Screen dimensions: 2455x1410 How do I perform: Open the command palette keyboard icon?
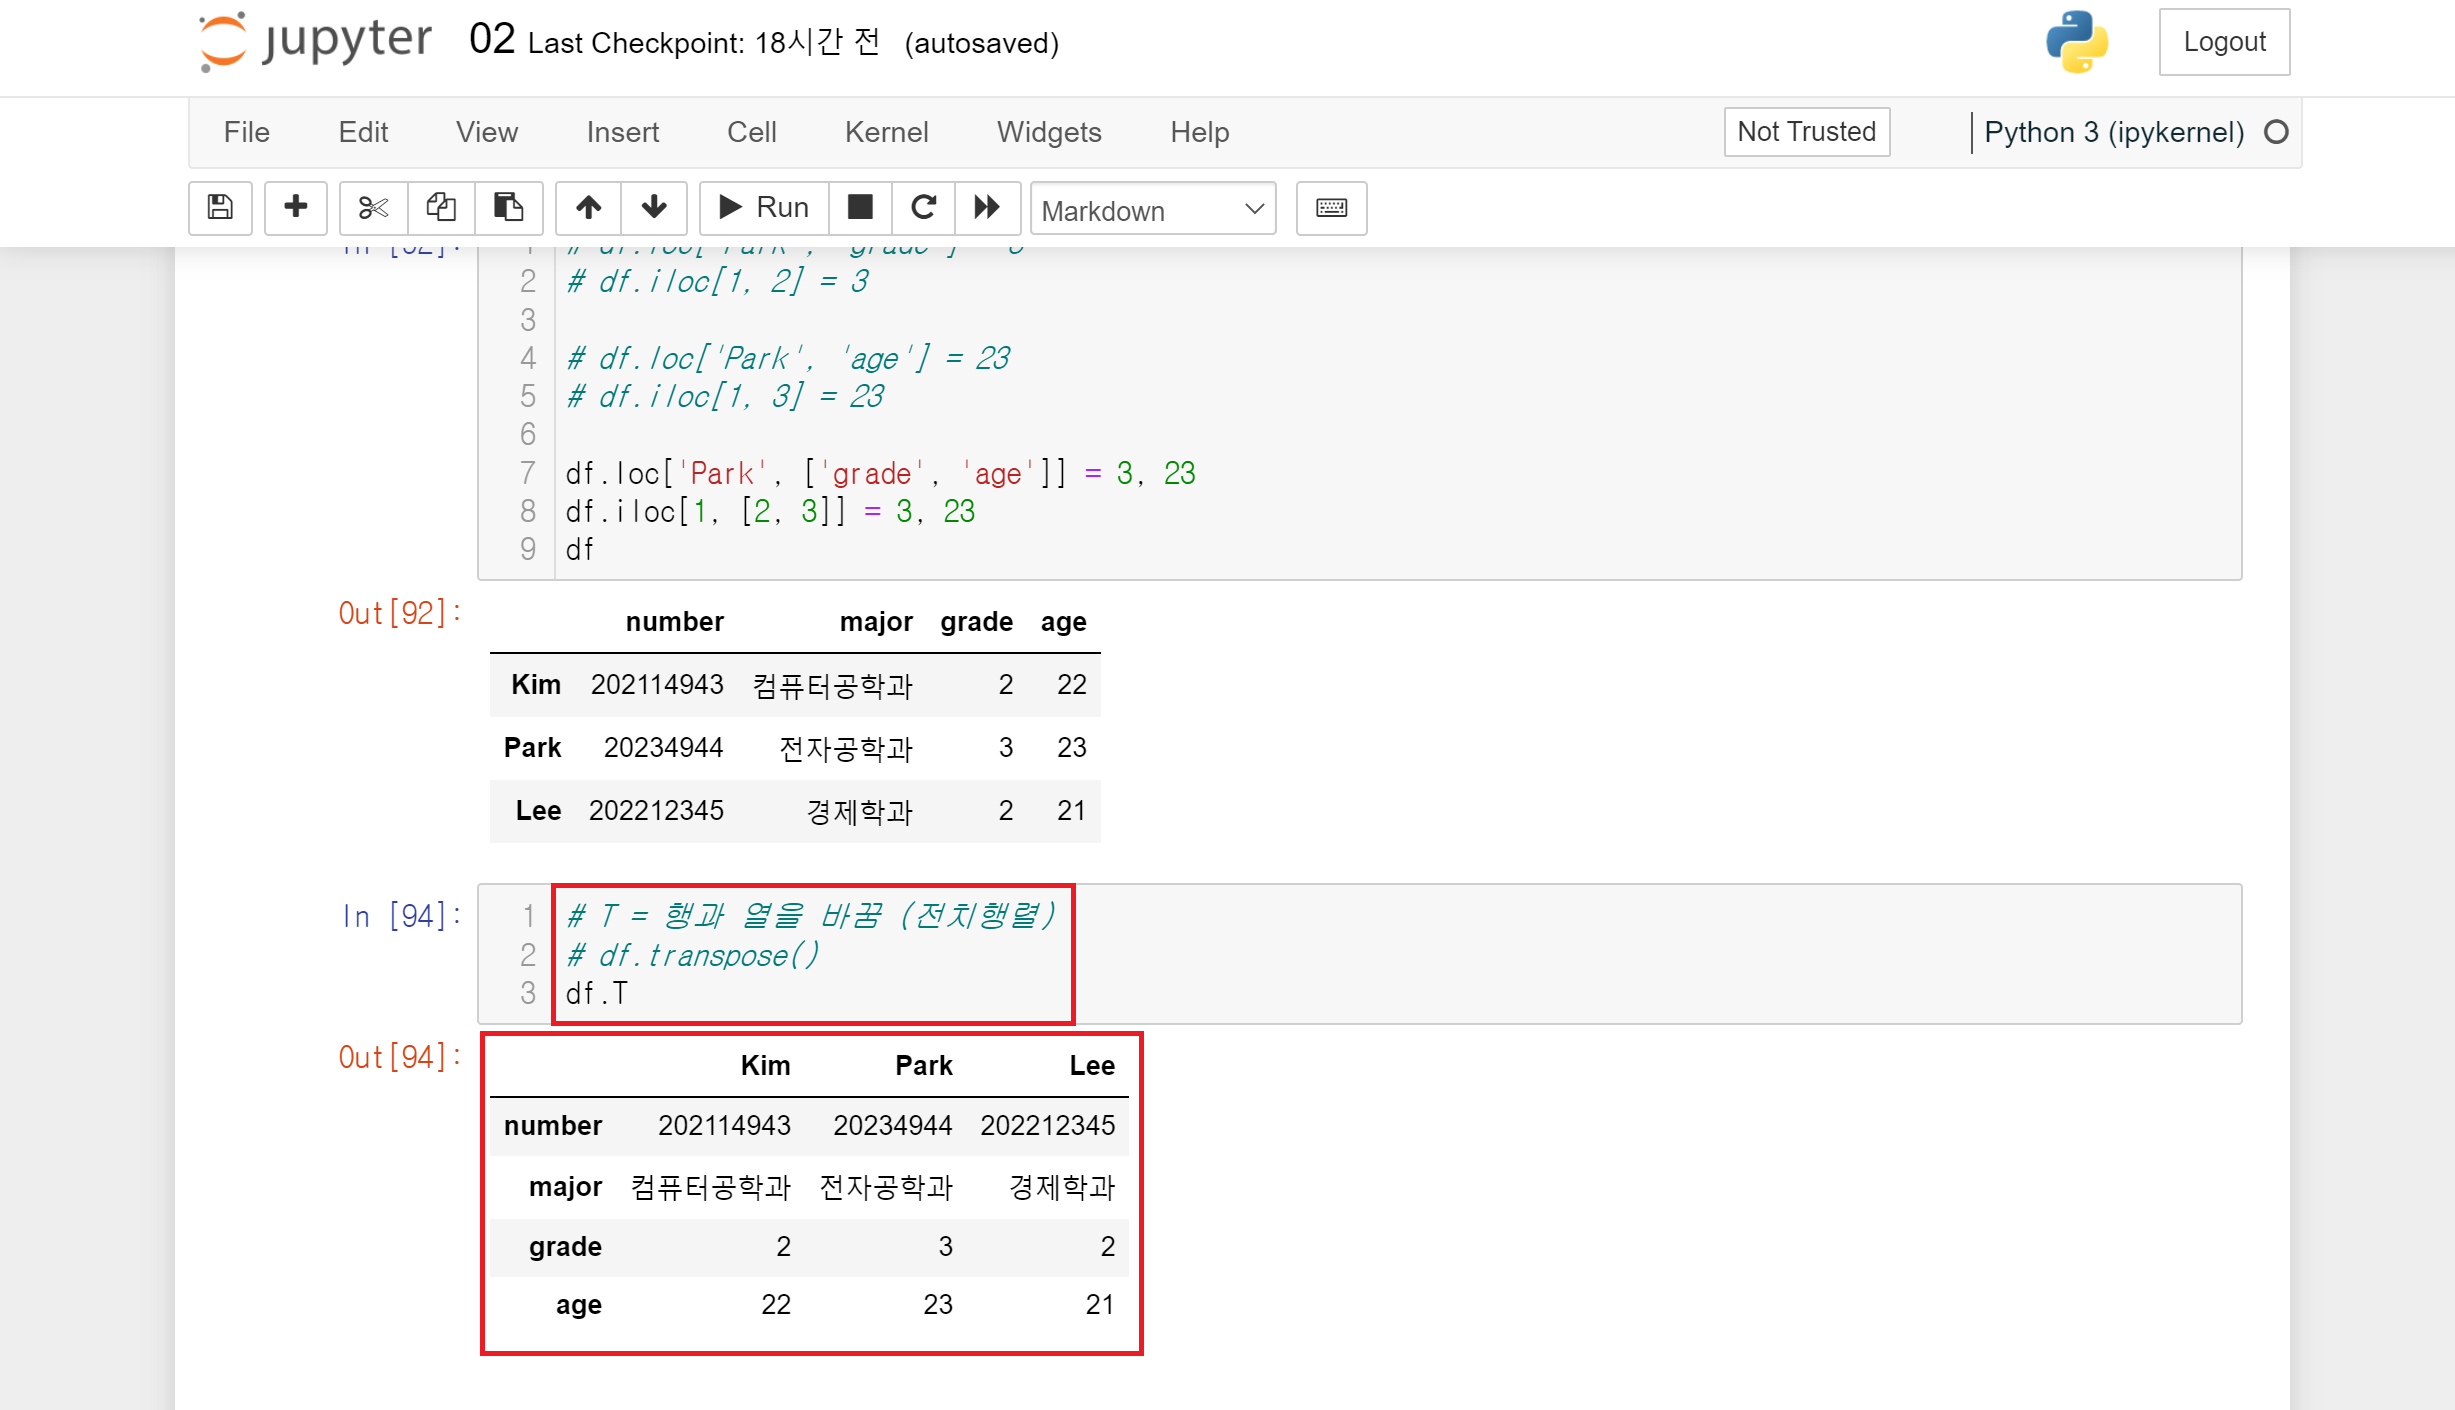tap(1331, 208)
